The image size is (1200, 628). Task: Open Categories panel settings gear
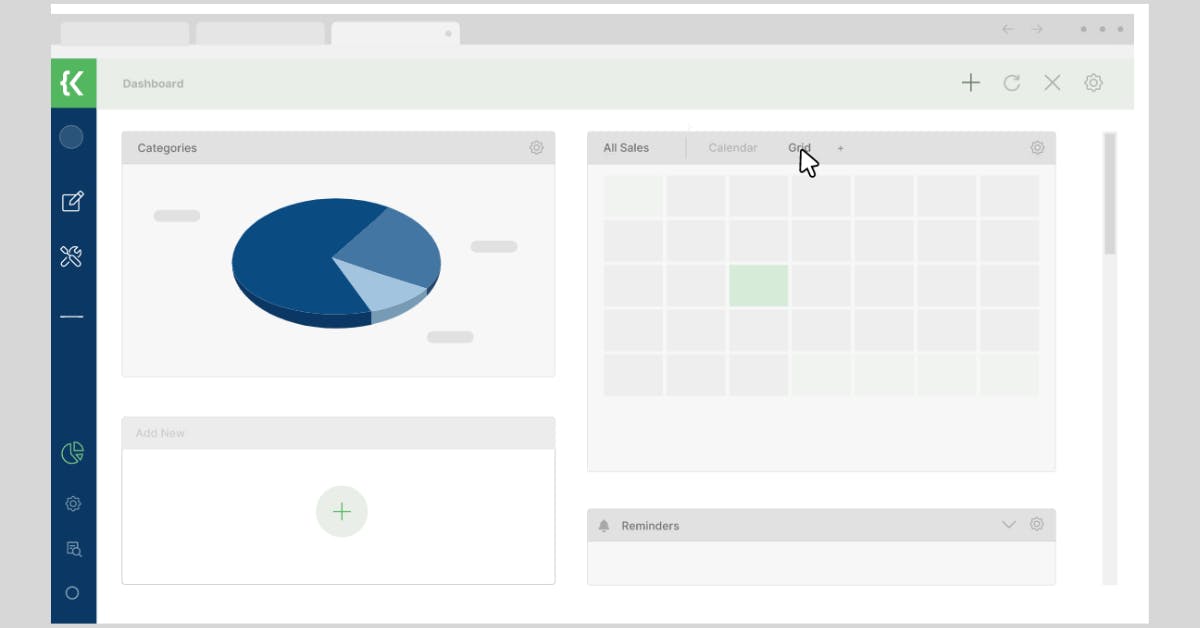point(537,148)
